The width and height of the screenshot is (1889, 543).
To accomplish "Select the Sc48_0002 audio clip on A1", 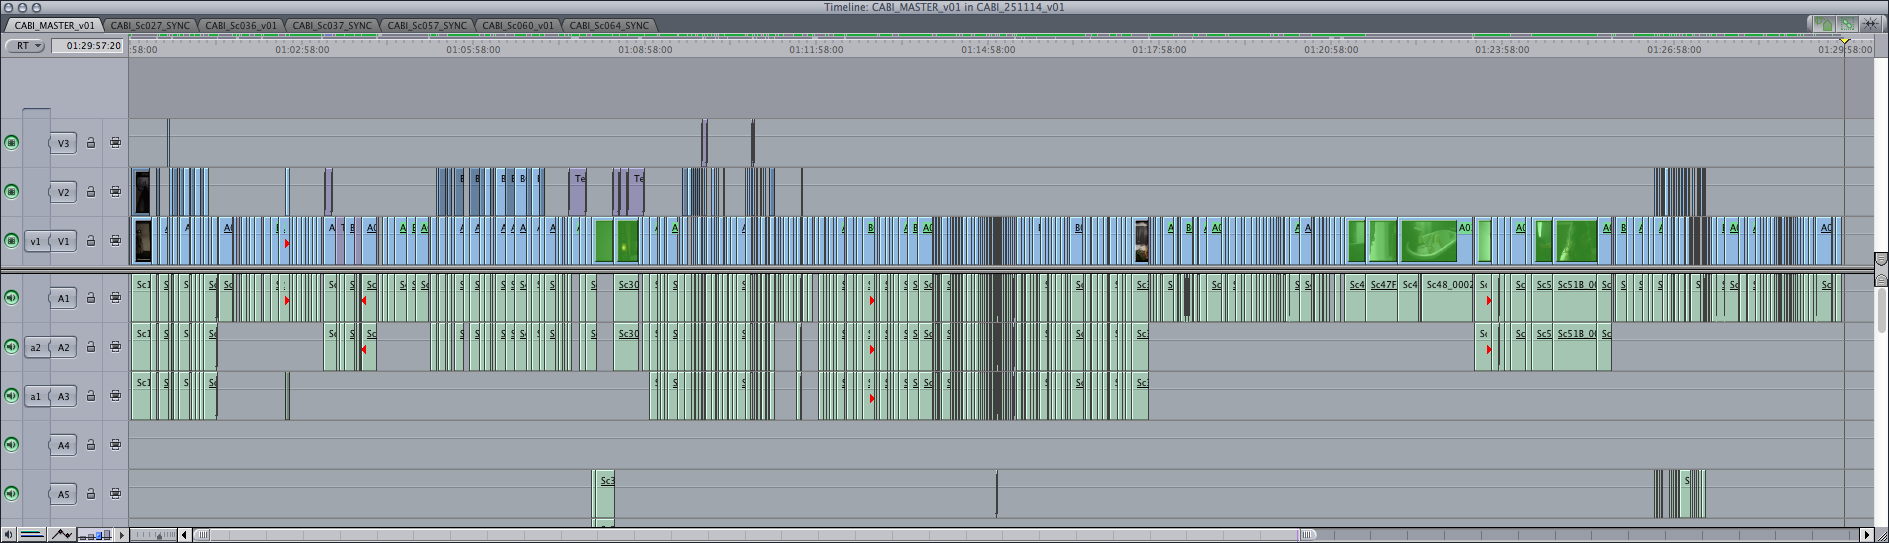I will coord(1448,297).
